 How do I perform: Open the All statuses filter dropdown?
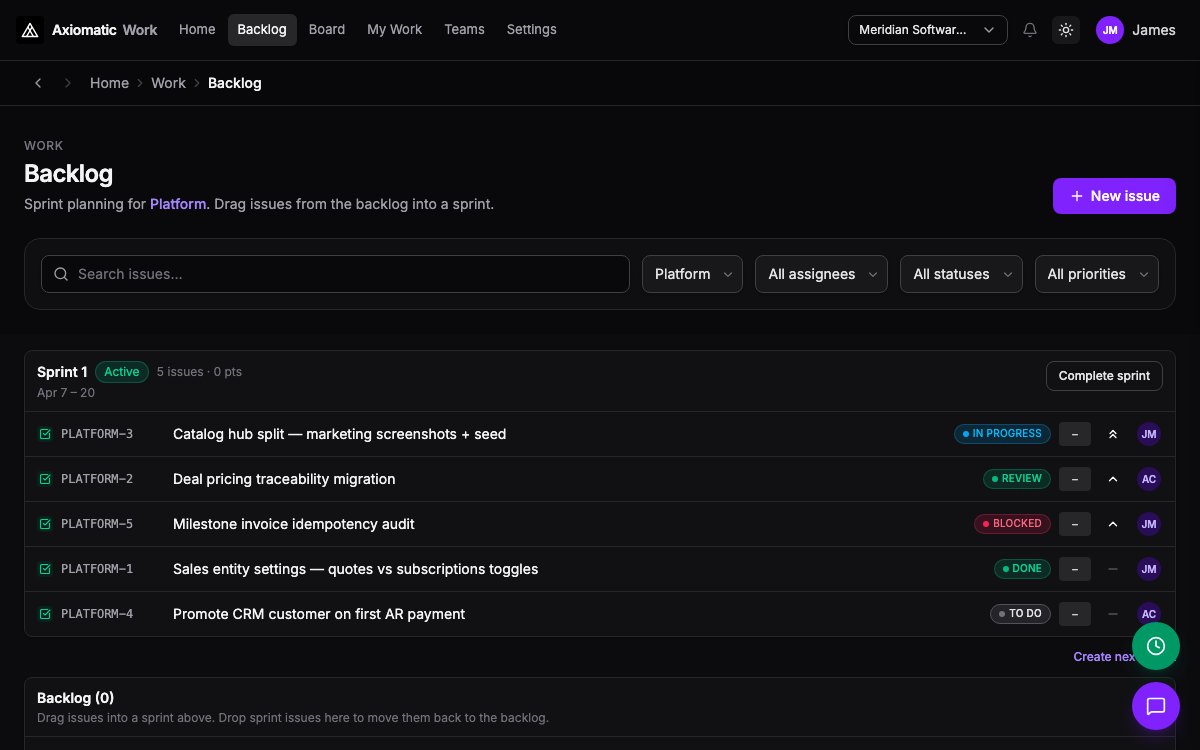(x=961, y=274)
